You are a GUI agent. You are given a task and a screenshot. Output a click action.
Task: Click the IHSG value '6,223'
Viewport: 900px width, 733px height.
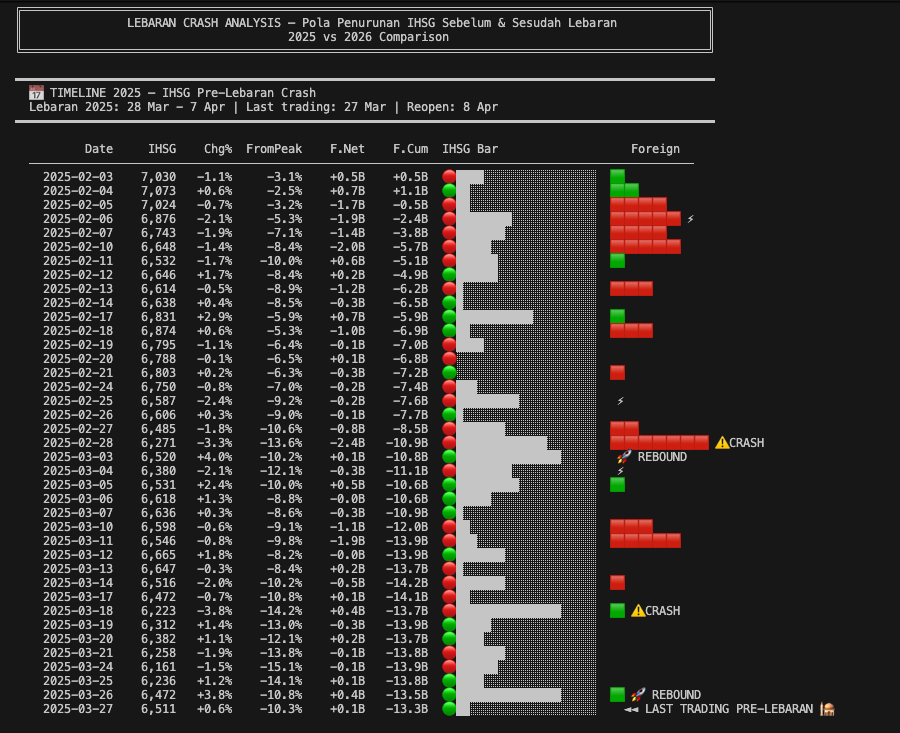coord(158,611)
